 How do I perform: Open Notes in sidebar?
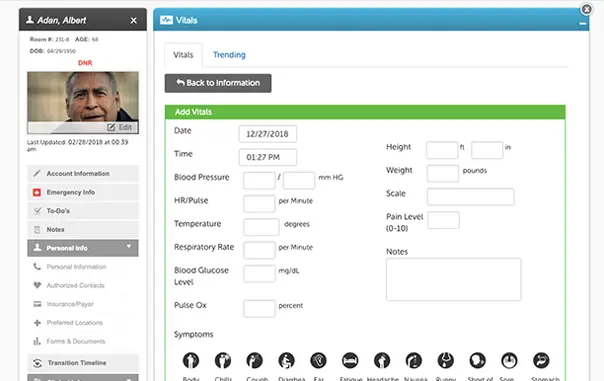point(83,230)
